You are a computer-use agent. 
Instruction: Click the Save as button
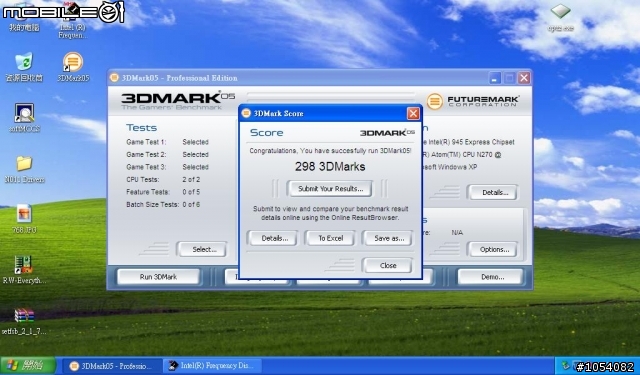(389, 238)
